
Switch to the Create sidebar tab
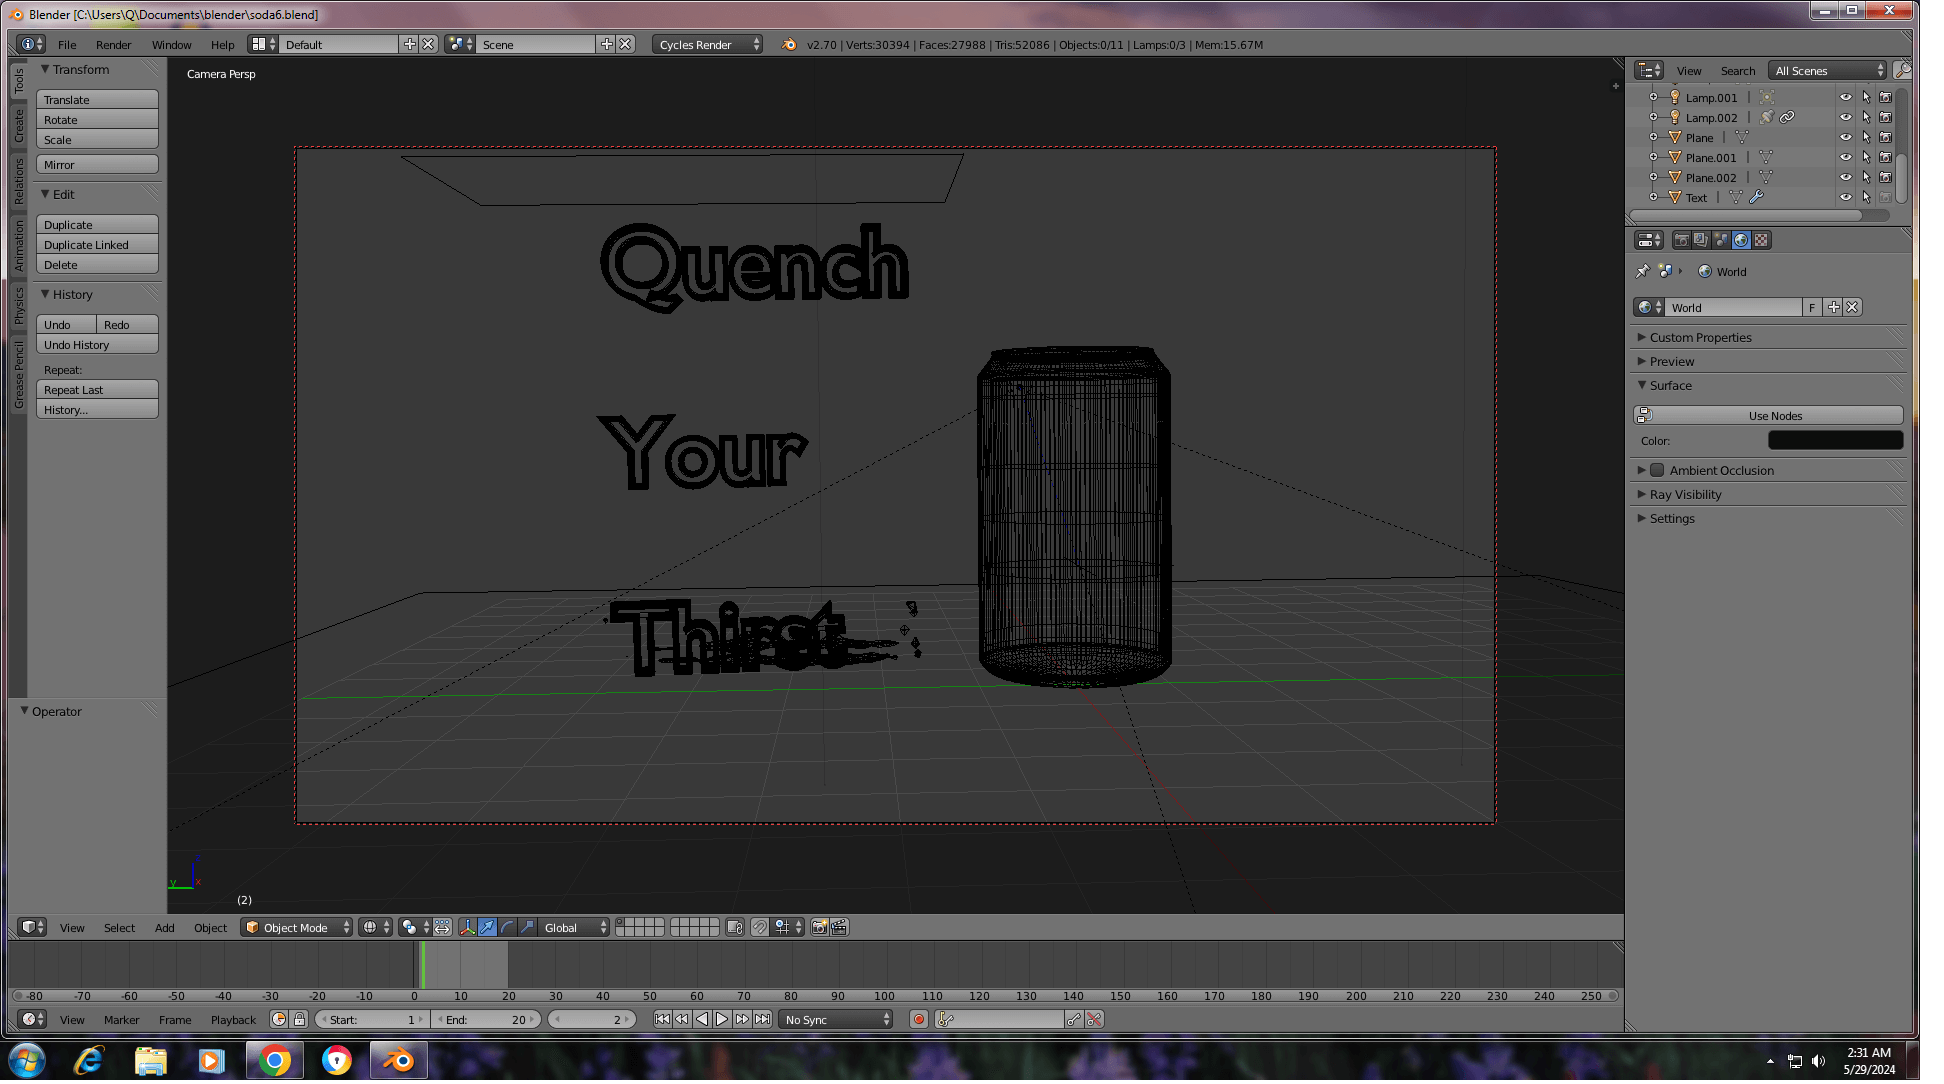[18, 126]
